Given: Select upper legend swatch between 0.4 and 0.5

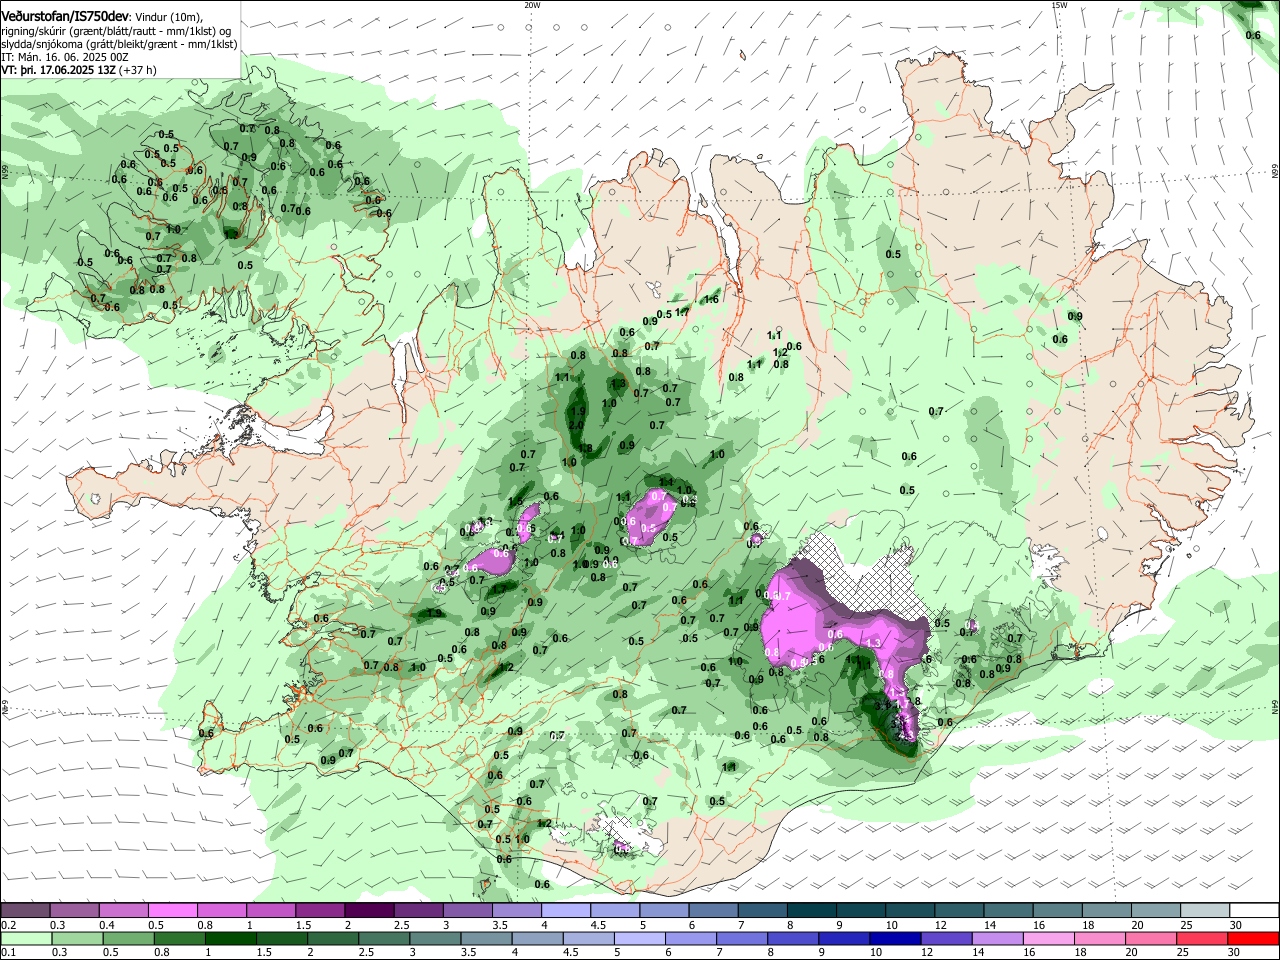Looking at the screenshot, I should click(123, 910).
